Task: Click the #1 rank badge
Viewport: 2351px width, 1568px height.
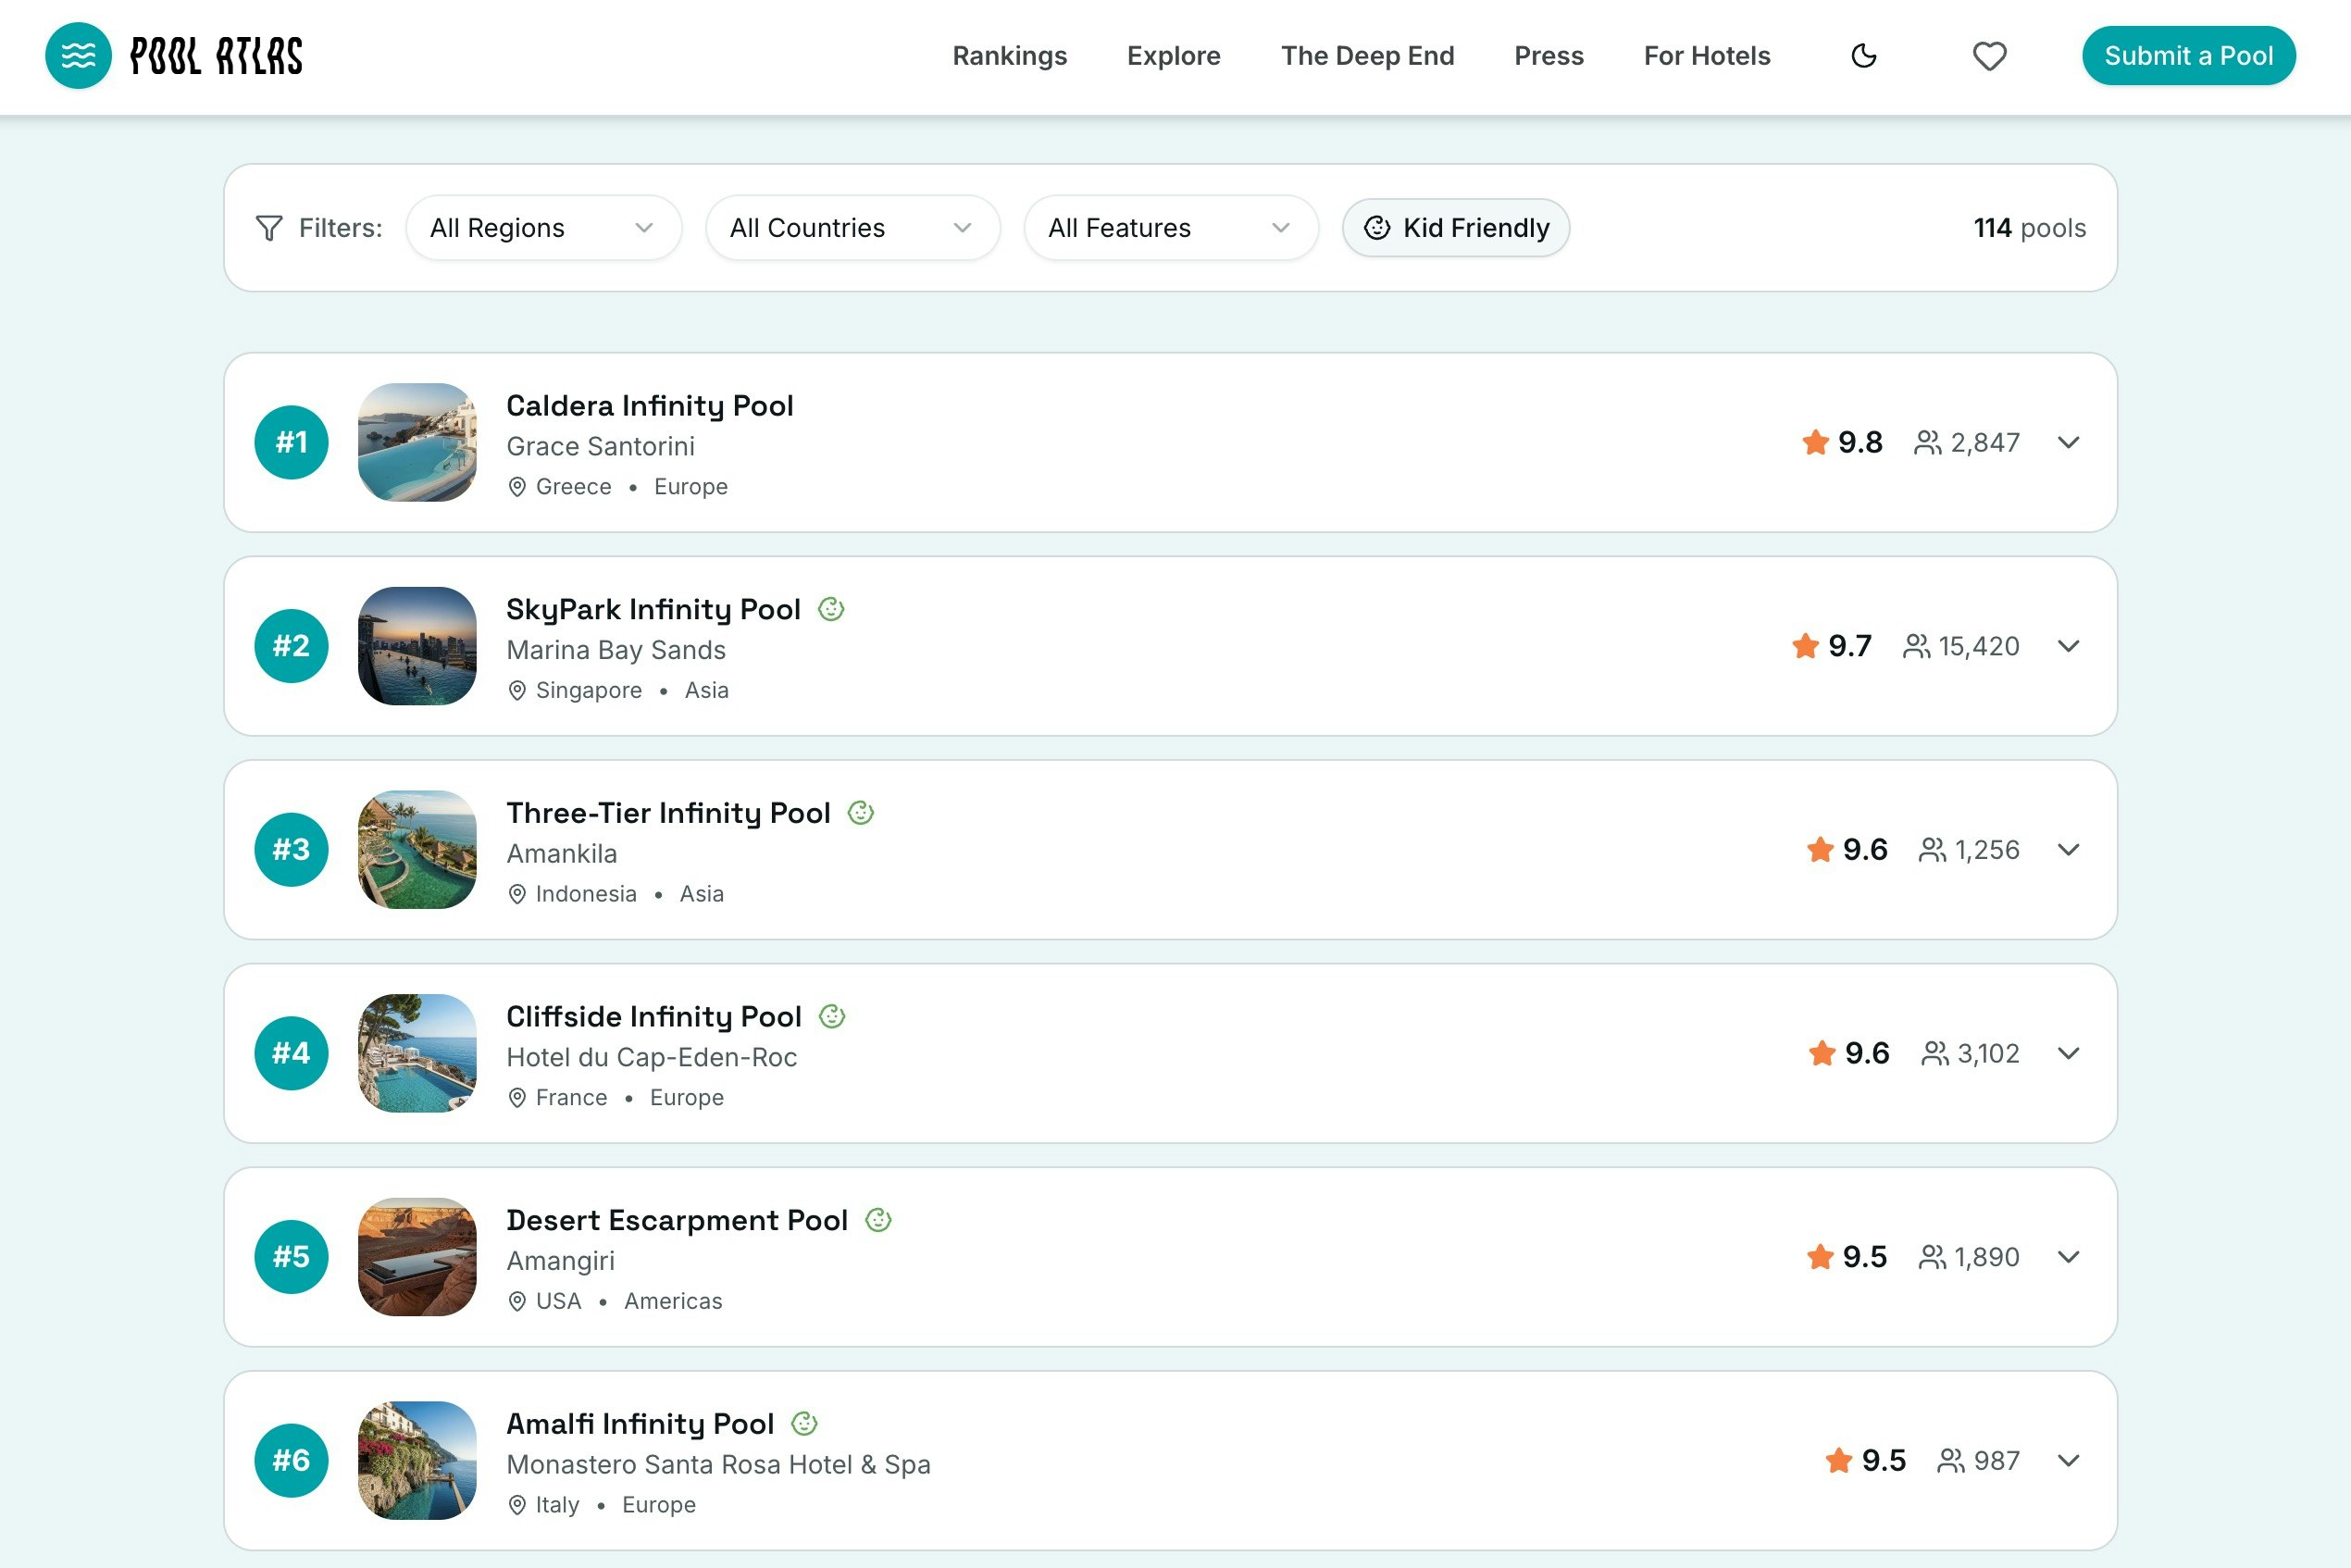Action: (x=291, y=442)
